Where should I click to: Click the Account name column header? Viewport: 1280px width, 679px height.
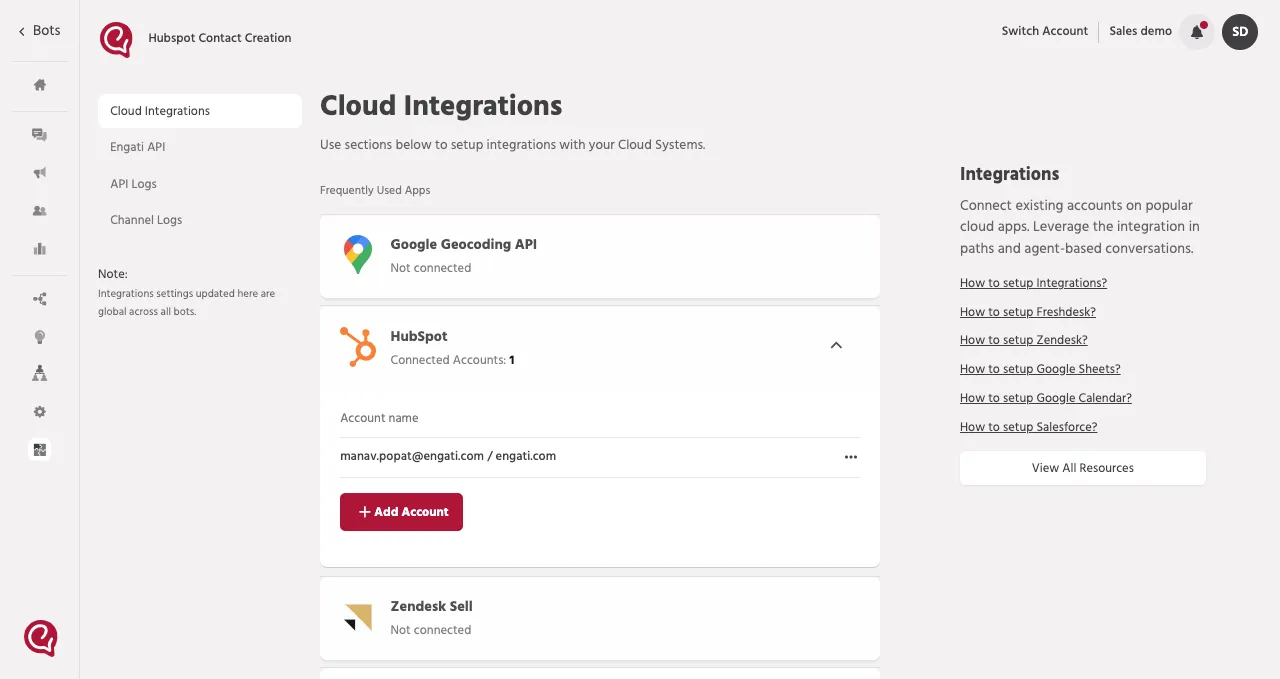pos(379,418)
